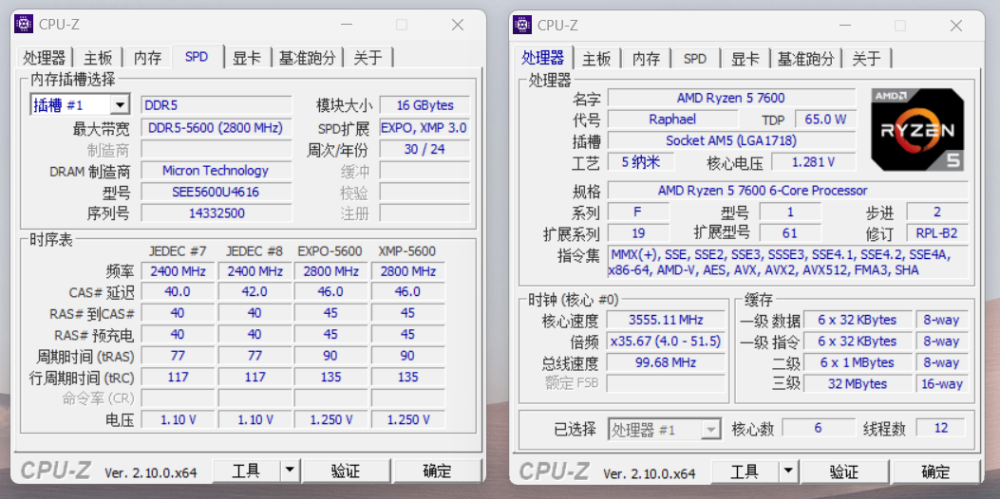
Task: Click the 6-Core Processor specification field
Action: point(788,190)
